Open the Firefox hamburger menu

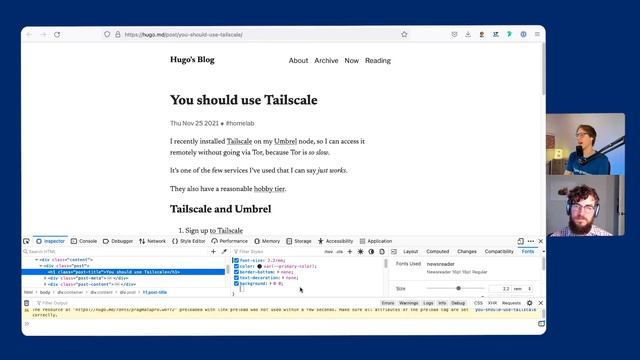tap(537, 34)
